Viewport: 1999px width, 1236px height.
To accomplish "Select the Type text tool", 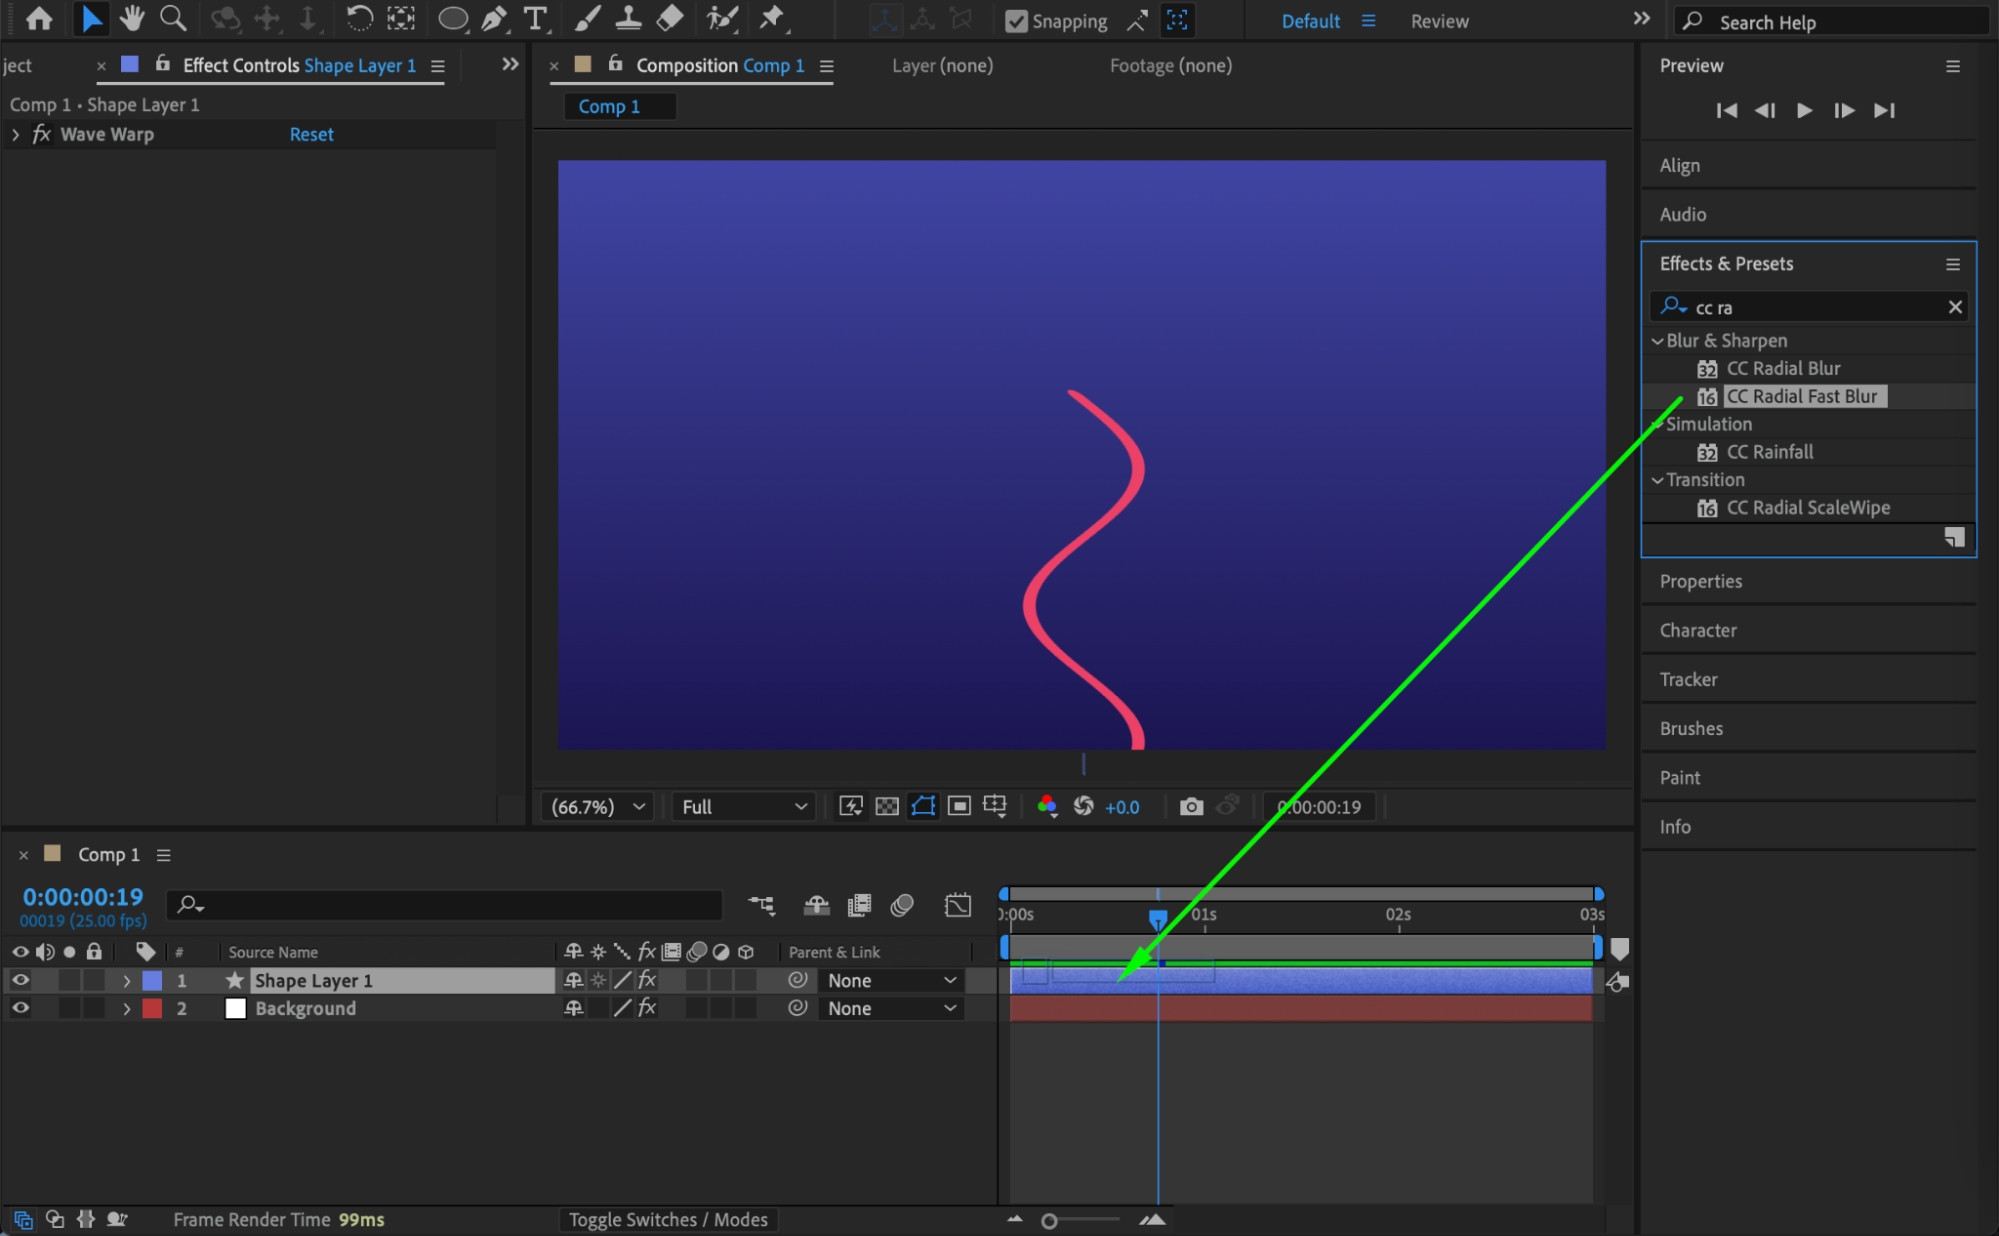I will [x=536, y=18].
